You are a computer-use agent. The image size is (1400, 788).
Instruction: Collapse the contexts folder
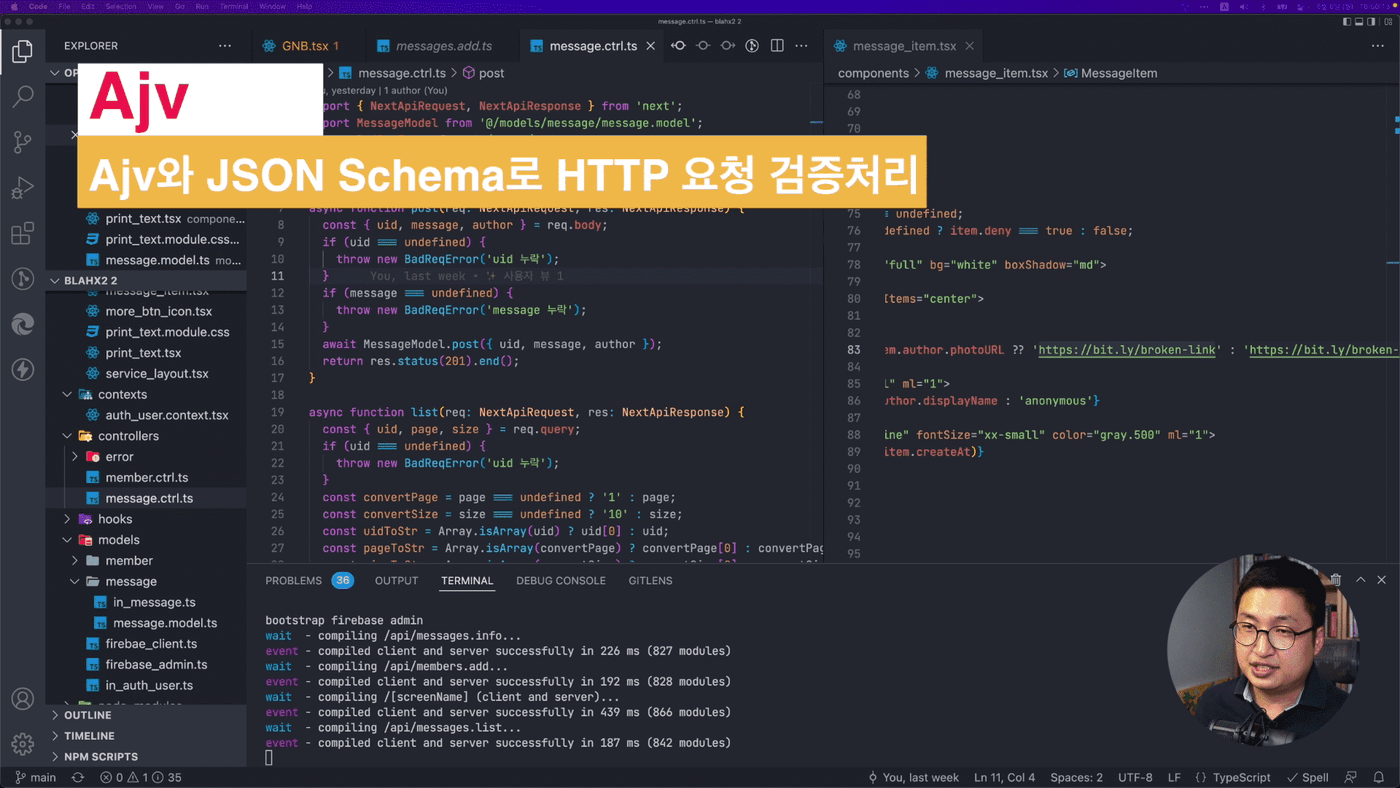[x=146, y=394]
